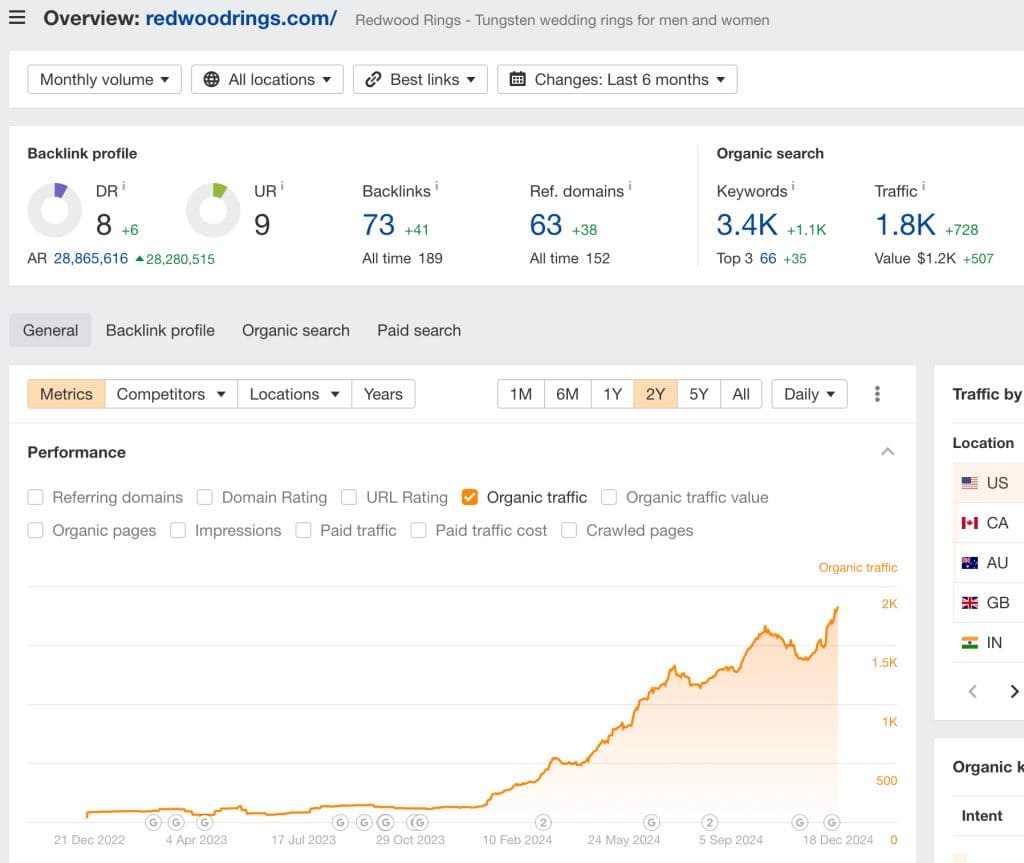The image size is (1024, 863).
Task: Open the chart three-dot options menu
Action: pyautogui.click(x=877, y=394)
